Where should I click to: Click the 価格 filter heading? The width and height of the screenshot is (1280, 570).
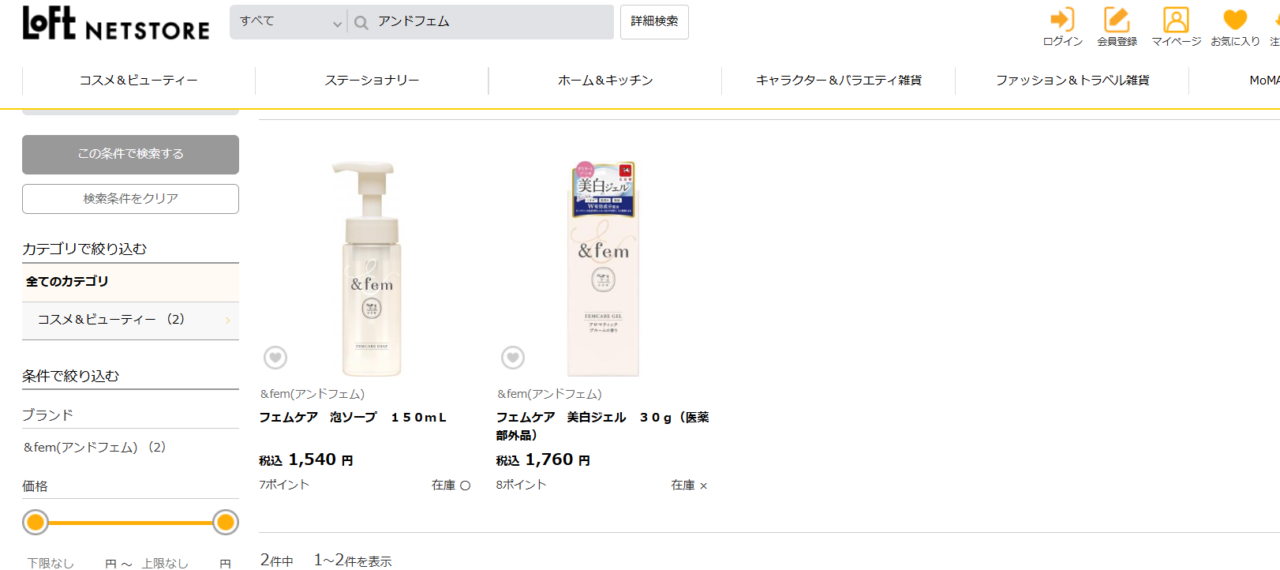tap(35, 486)
